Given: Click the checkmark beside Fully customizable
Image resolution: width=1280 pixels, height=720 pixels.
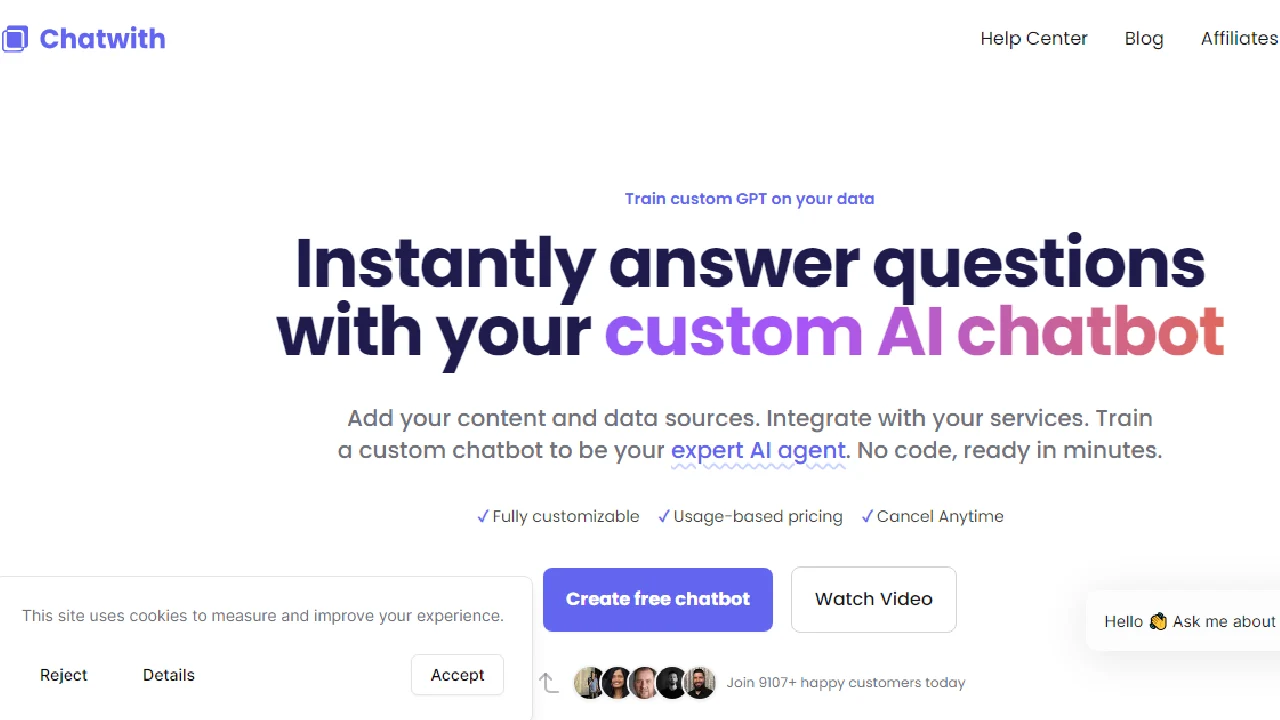Looking at the screenshot, I should click(483, 516).
